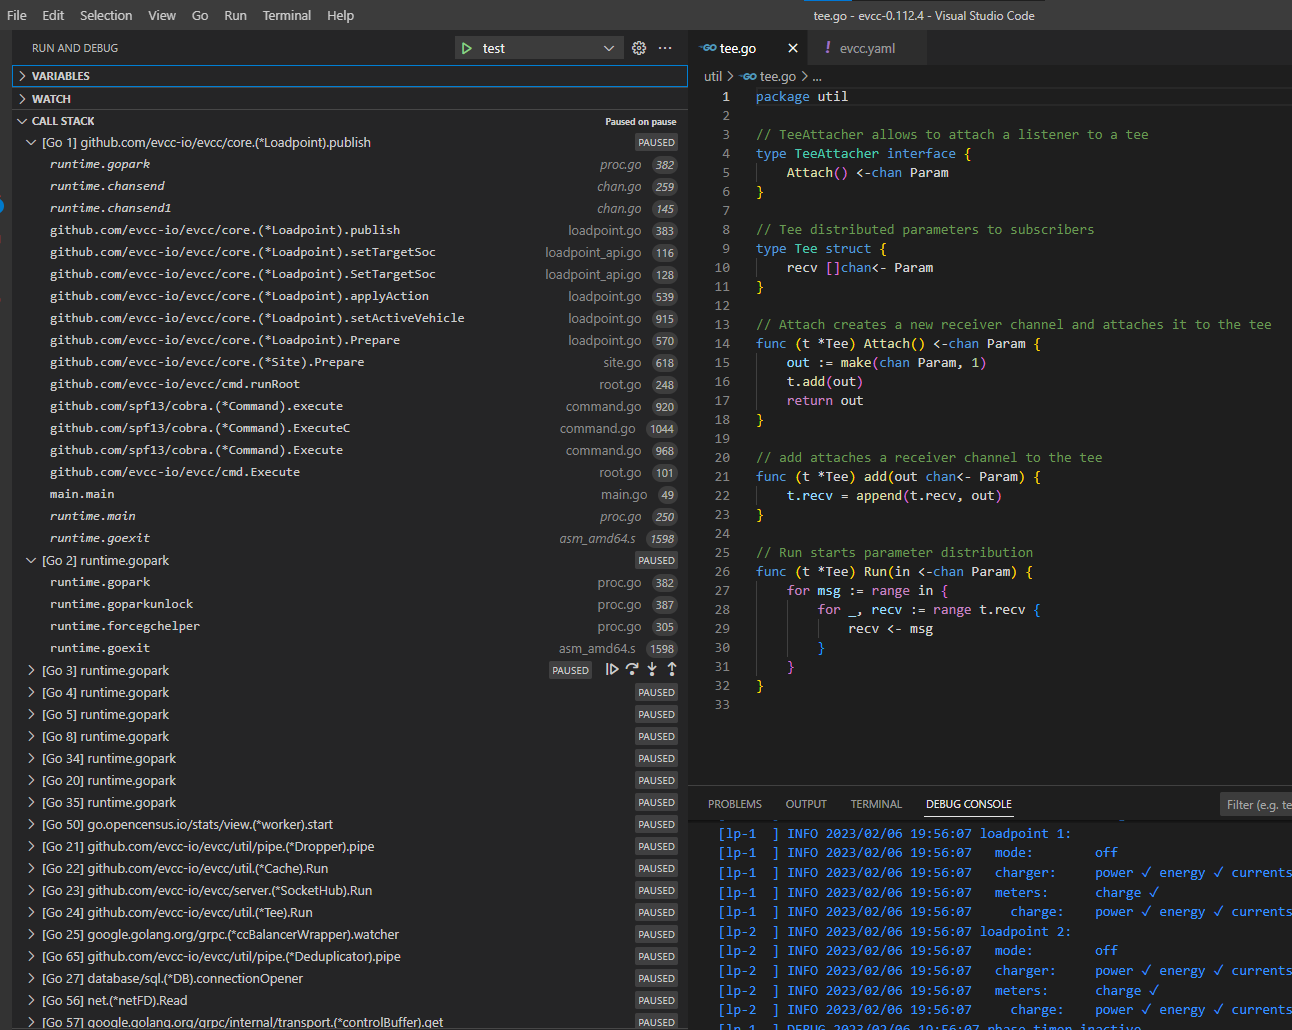Close the tee.go editor tab
Image resolution: width=1292 pixels, height=1030 pixels.
pyautogui.click(x=793, y=47)
